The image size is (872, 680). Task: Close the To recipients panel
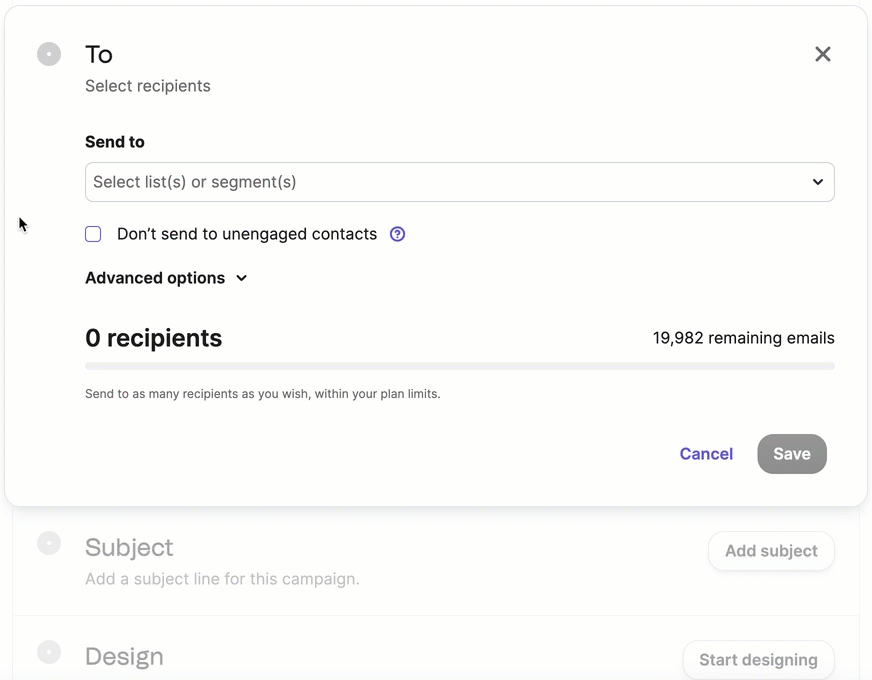[x=823, y=54]
